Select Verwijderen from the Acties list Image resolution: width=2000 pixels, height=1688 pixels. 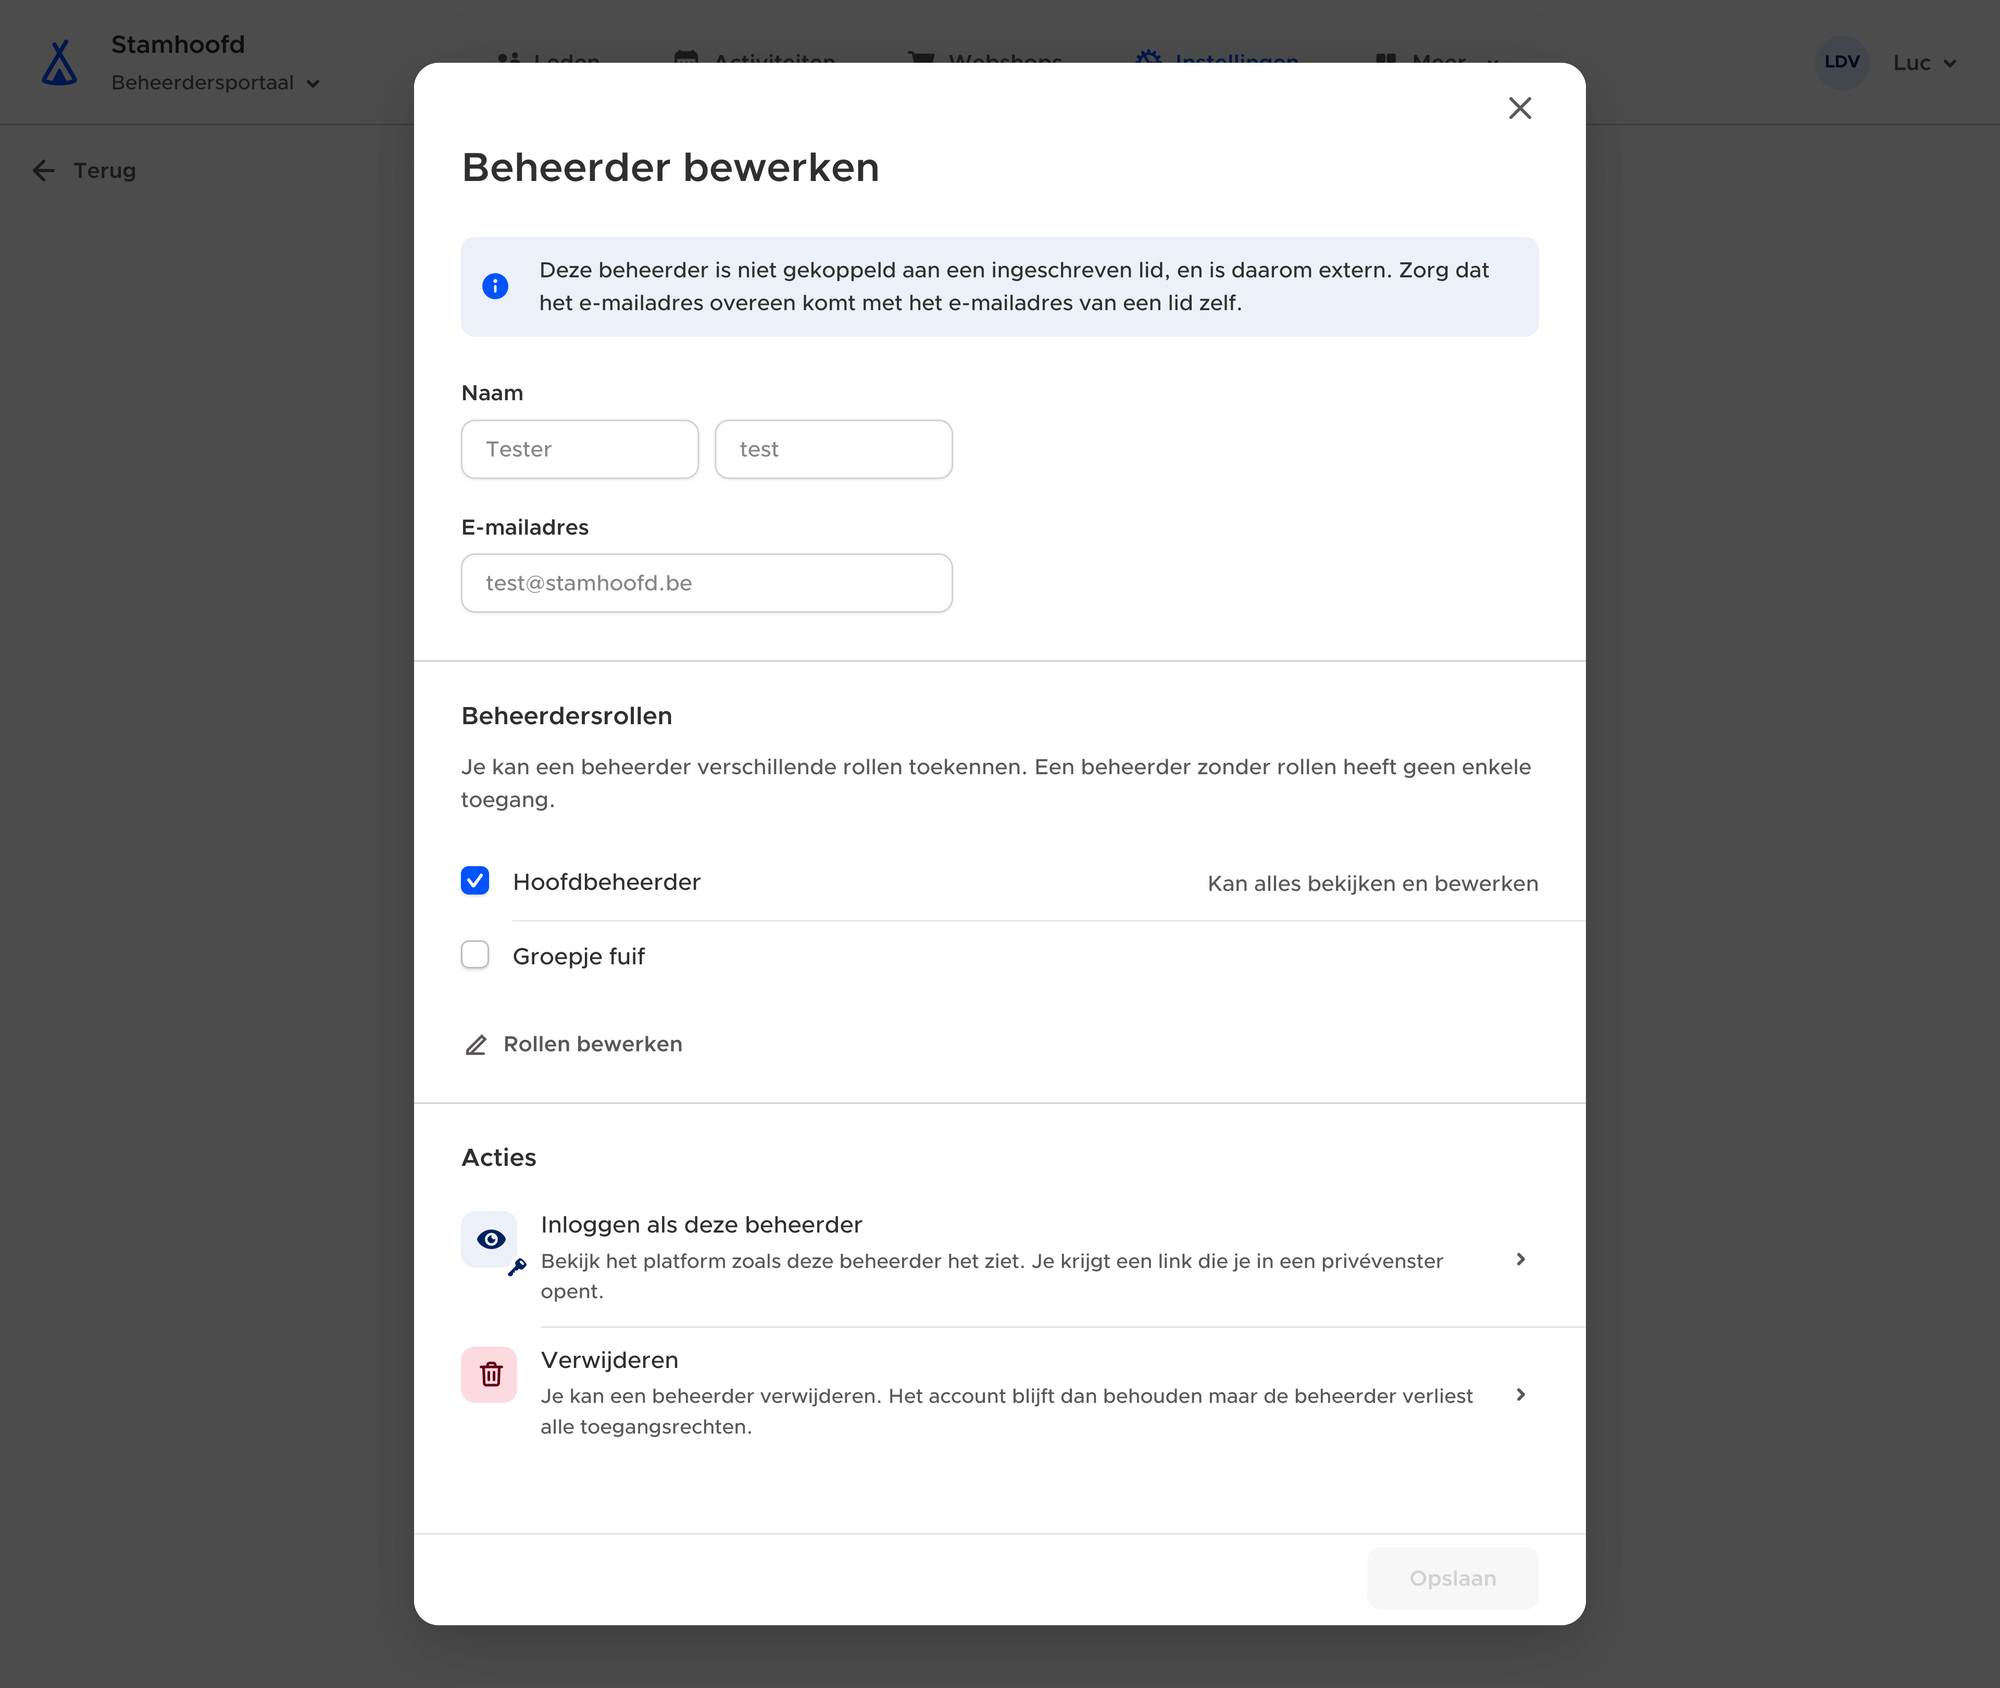click(x=1000, y=1394)
